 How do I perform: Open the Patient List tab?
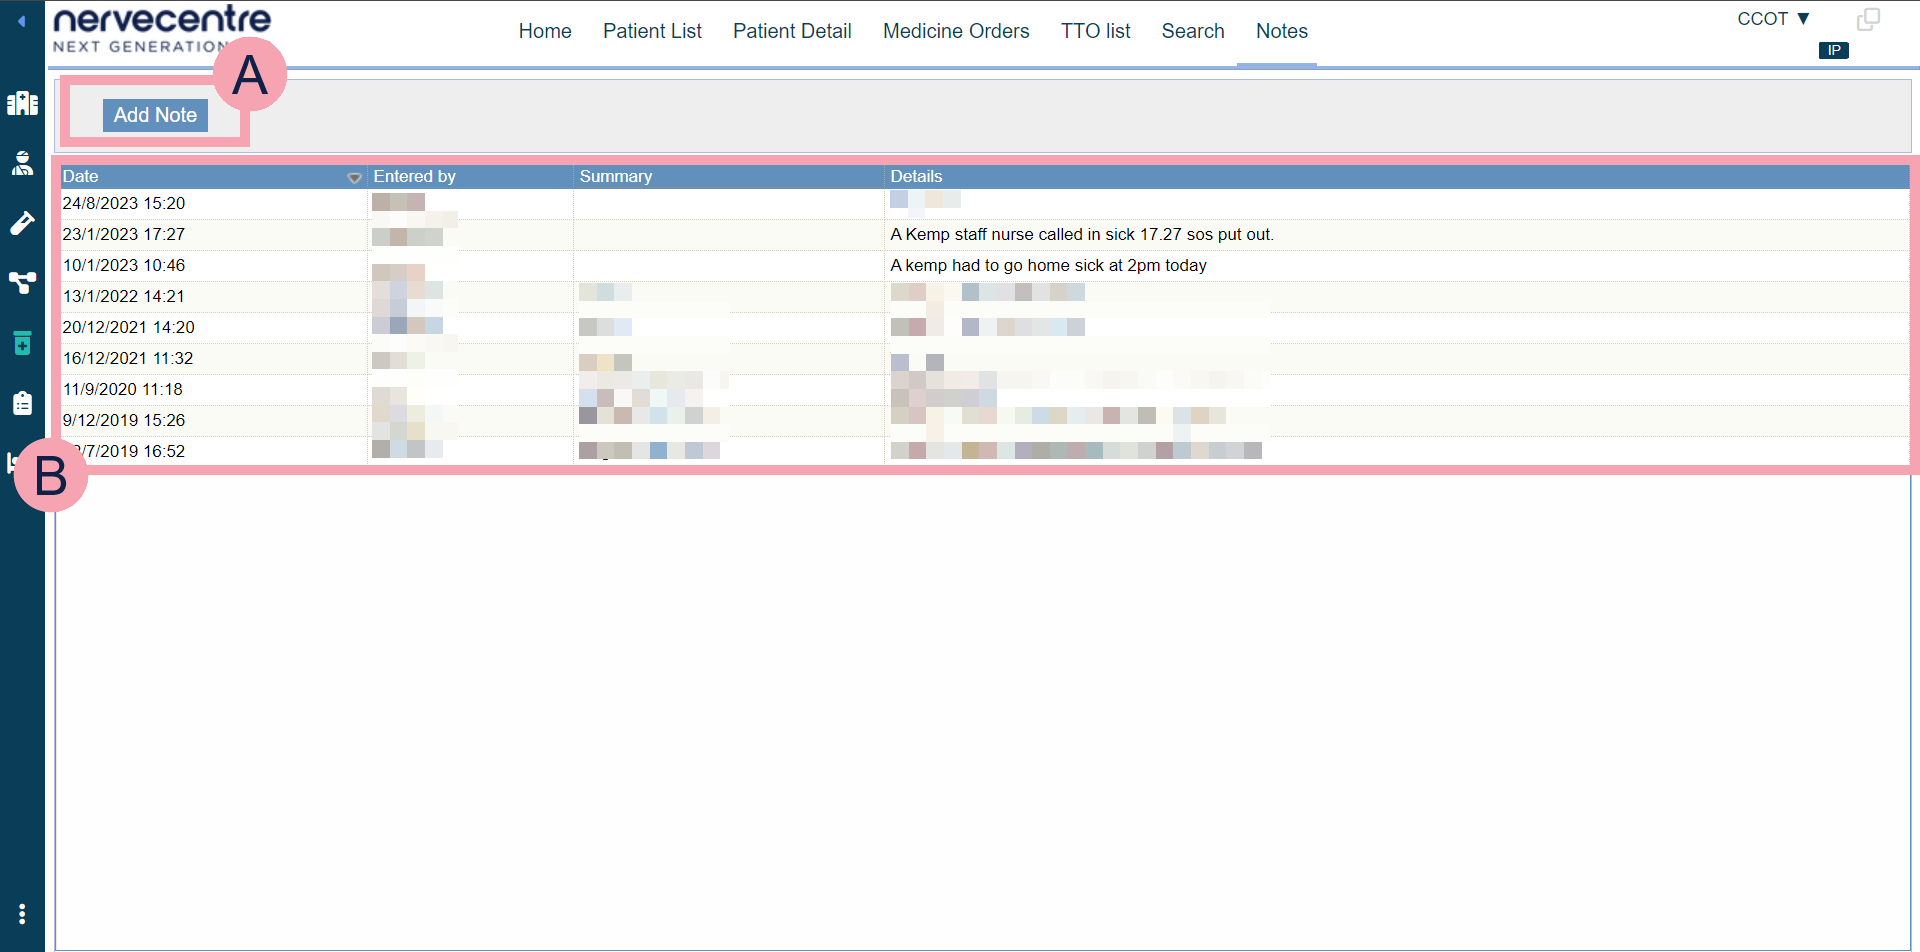coord(652,31)
